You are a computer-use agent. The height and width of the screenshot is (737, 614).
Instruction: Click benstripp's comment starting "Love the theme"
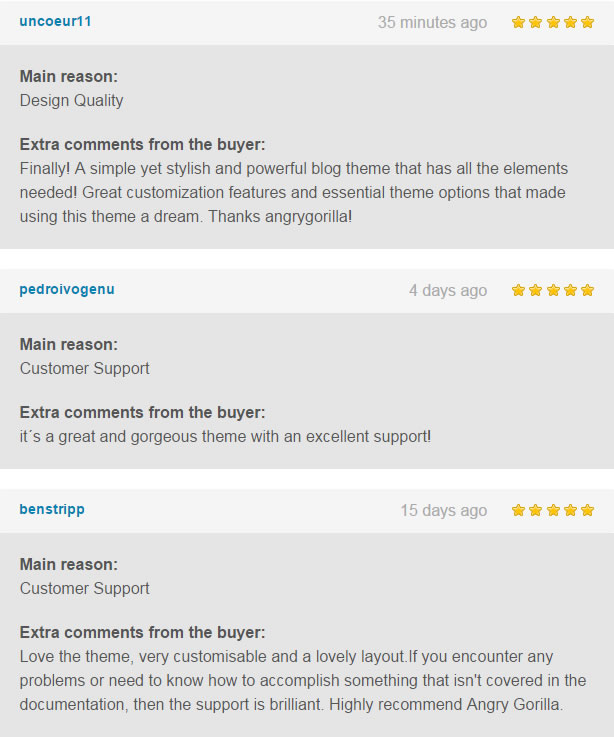click(x=302, y=680)
